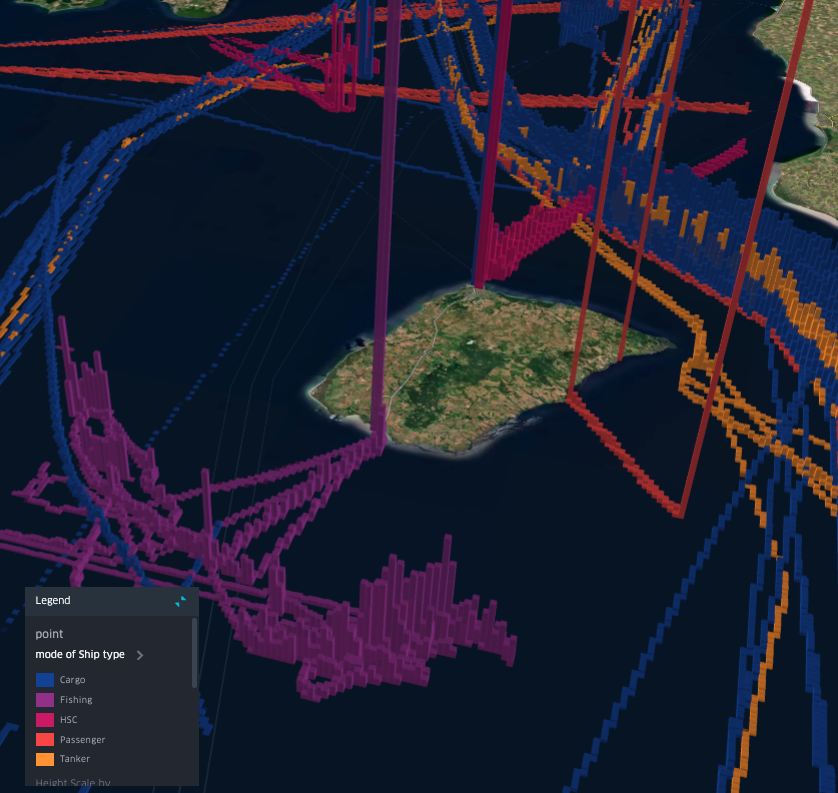The width and height of the screenshot is (838, 793).
Task: Expand the chevron beside mode of Ship type
Action: click(140, 655)
